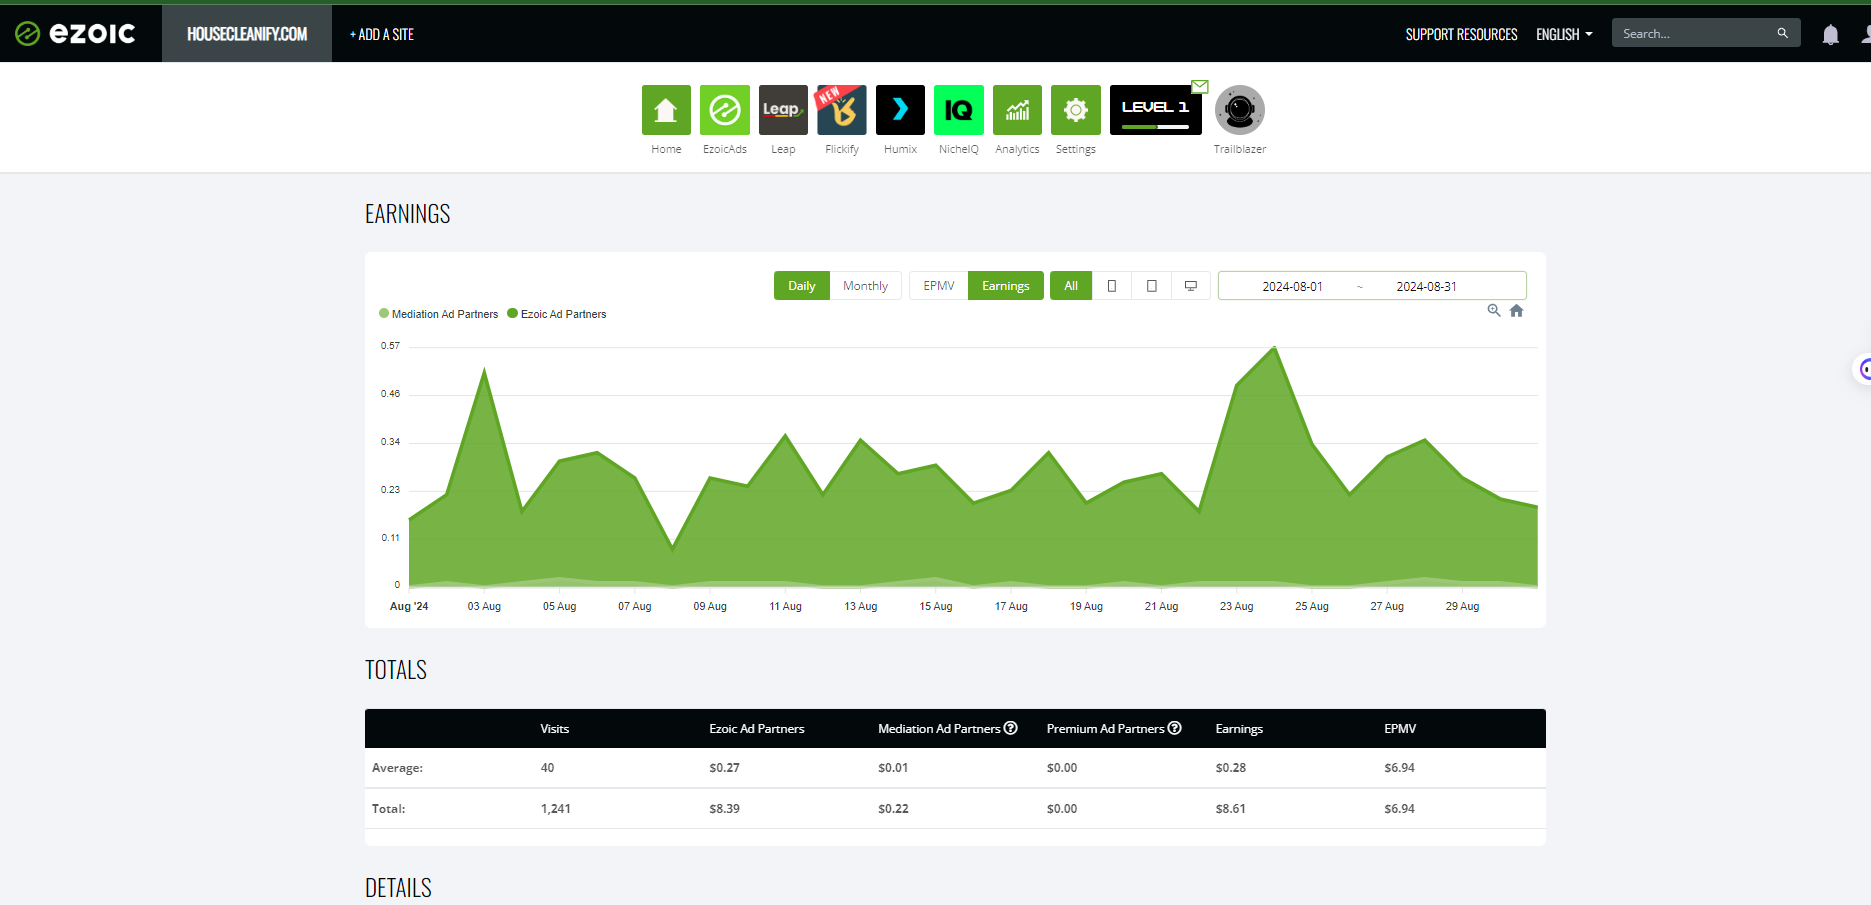Screen dimensions: 1871x905
Task: Open the Leap tool icon
Action: (783, 110)
